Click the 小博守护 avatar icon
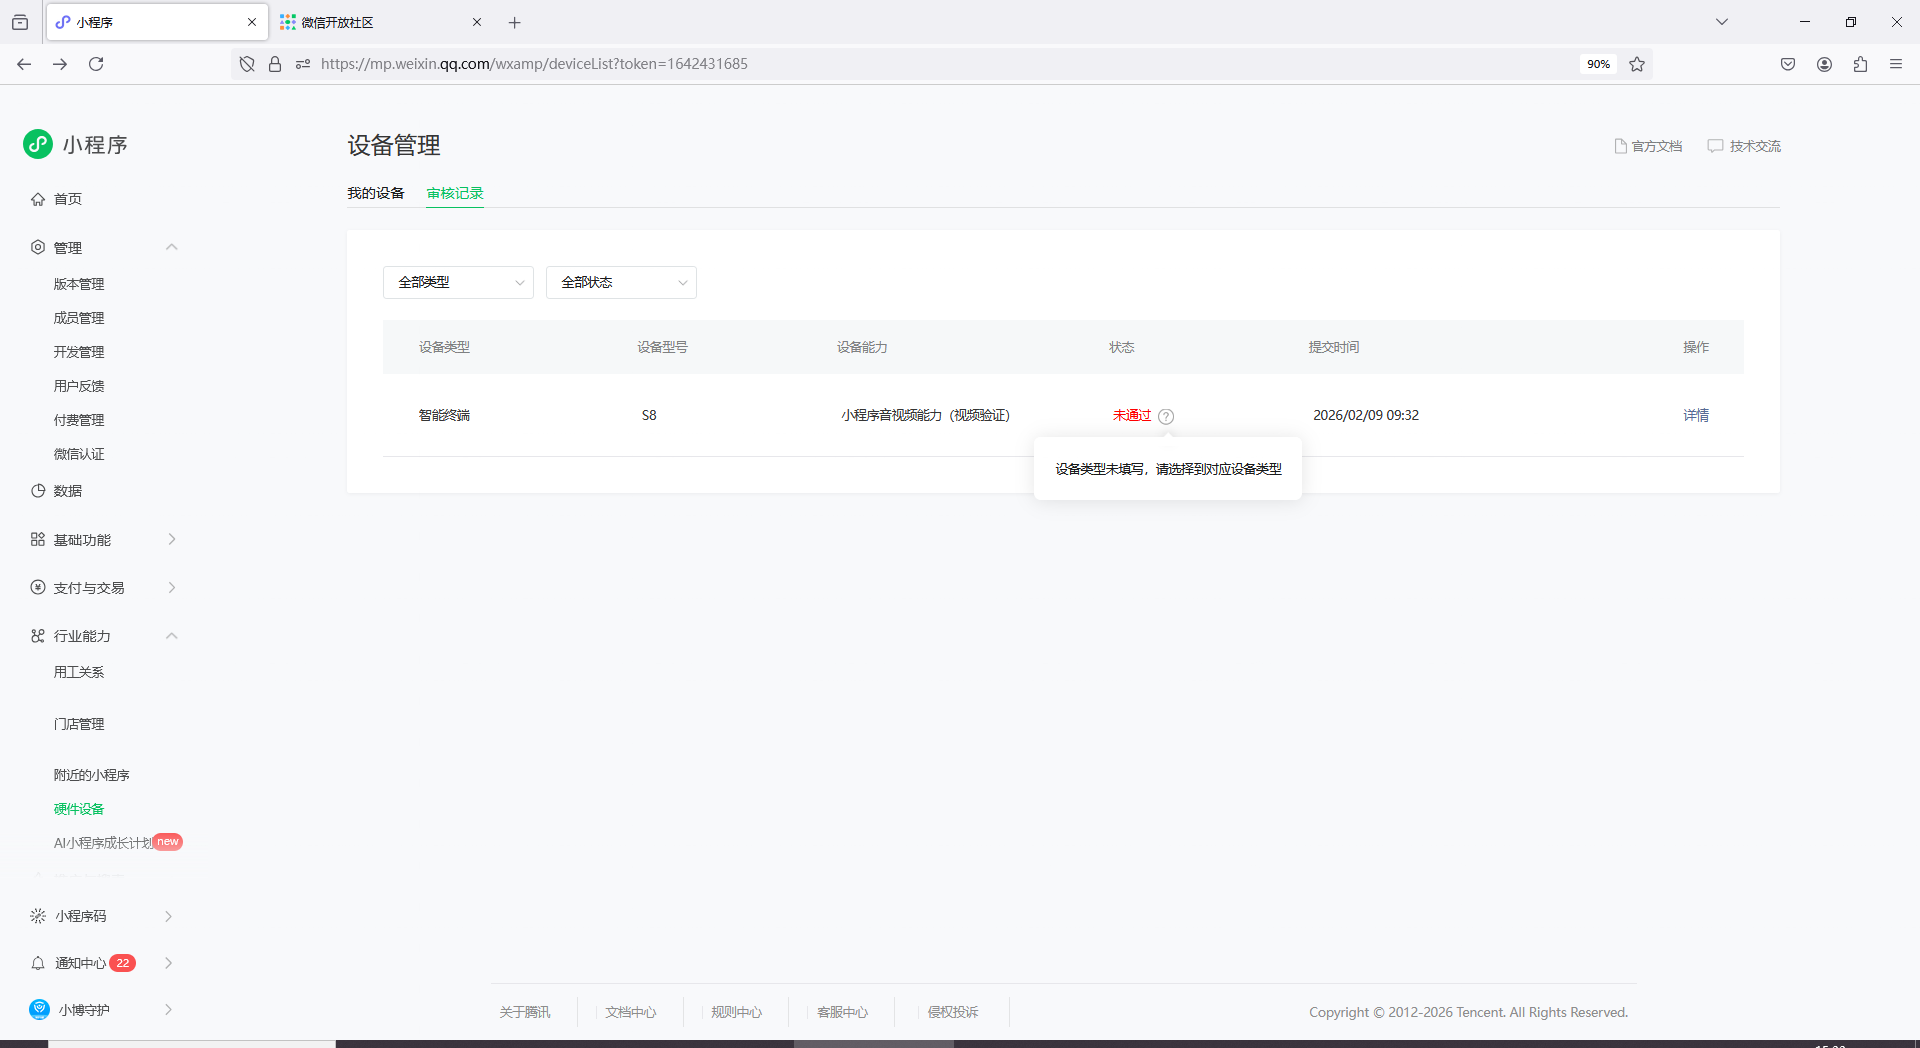The width and height of the screenshot is (1920, 1048). click(39, 1010)
